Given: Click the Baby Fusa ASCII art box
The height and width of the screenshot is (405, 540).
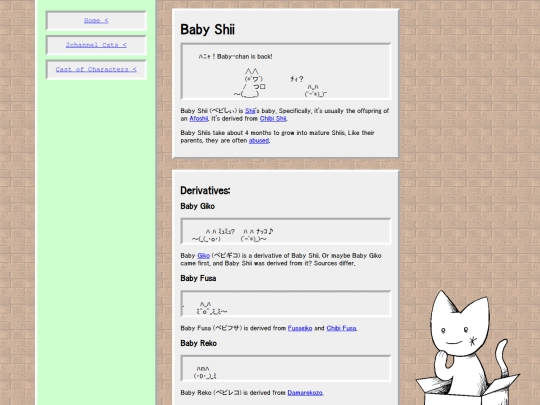Looking at the screenshot, I should click(x=286, y=303).
